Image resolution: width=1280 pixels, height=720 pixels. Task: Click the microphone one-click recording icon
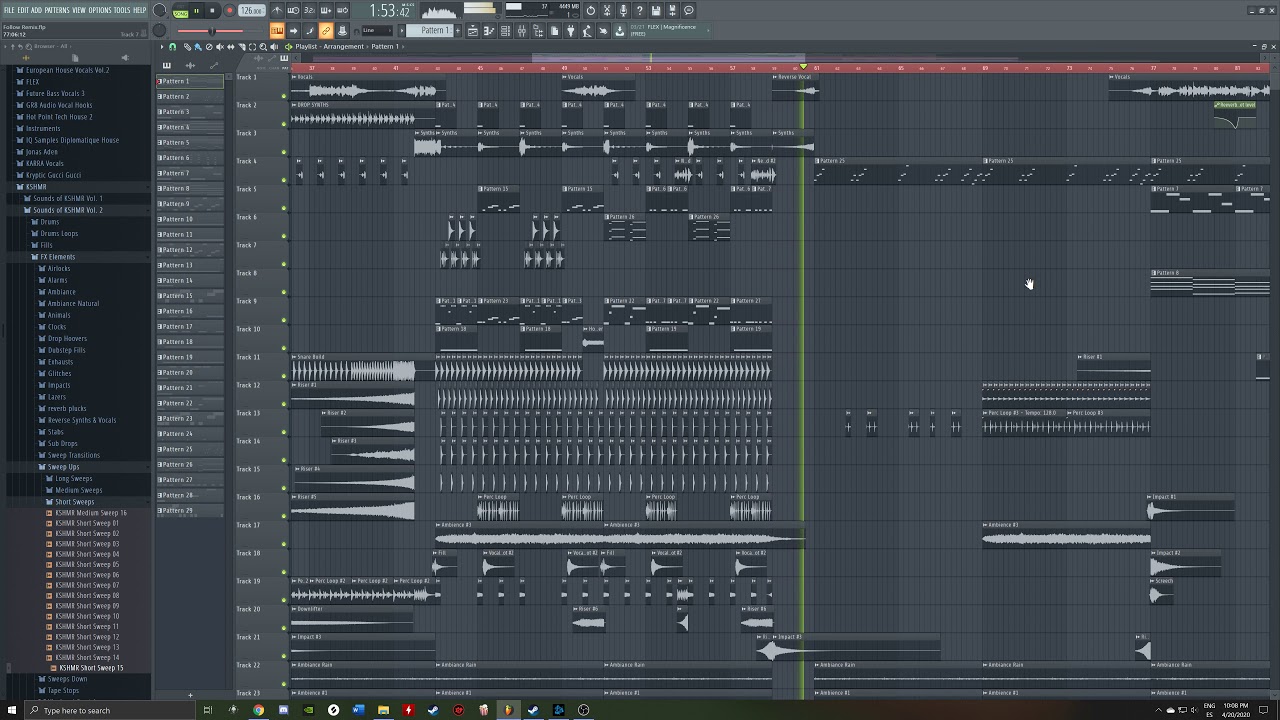623,10
